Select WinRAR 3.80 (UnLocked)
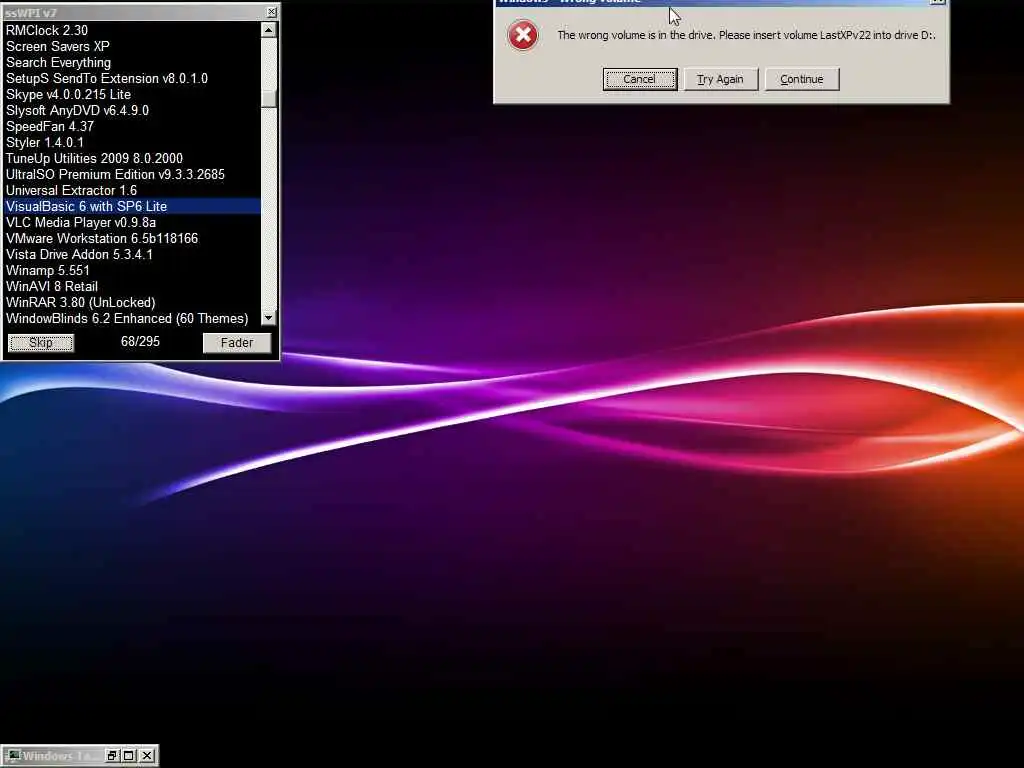Image resolution: width=1024 pixels, height=768 pixels. coord(133,302)
